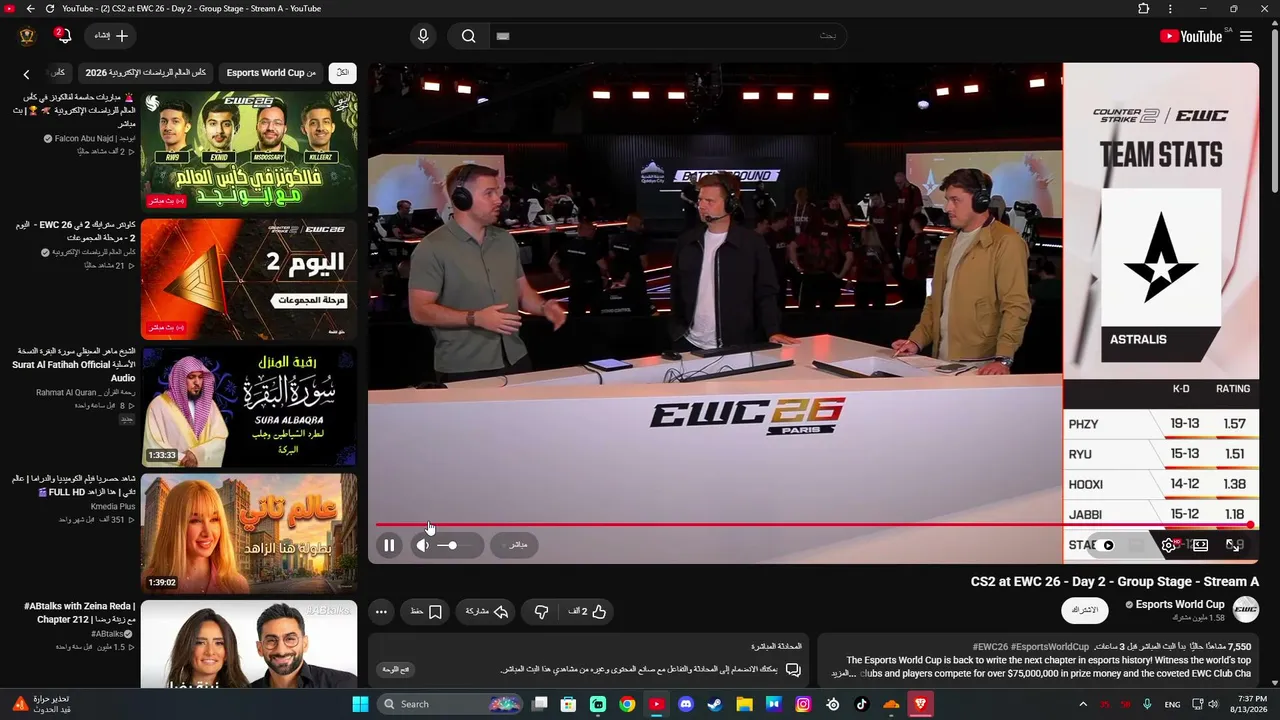Open YouTube notifications bell
Viewport: 1280px width, 720px height.
pyautogui.click(x=63, y=36)
